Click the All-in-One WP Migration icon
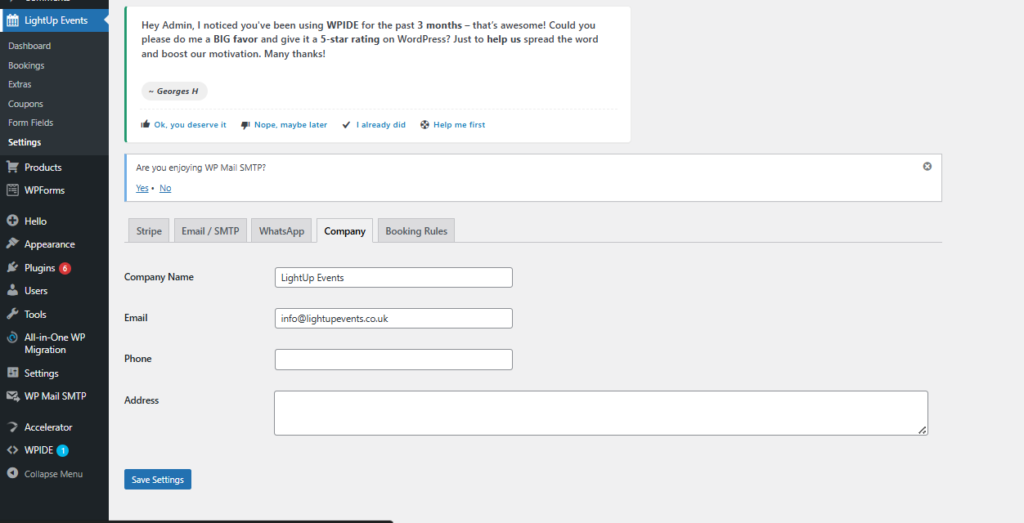The image size is (1024, 523). [x=12, y=338]
